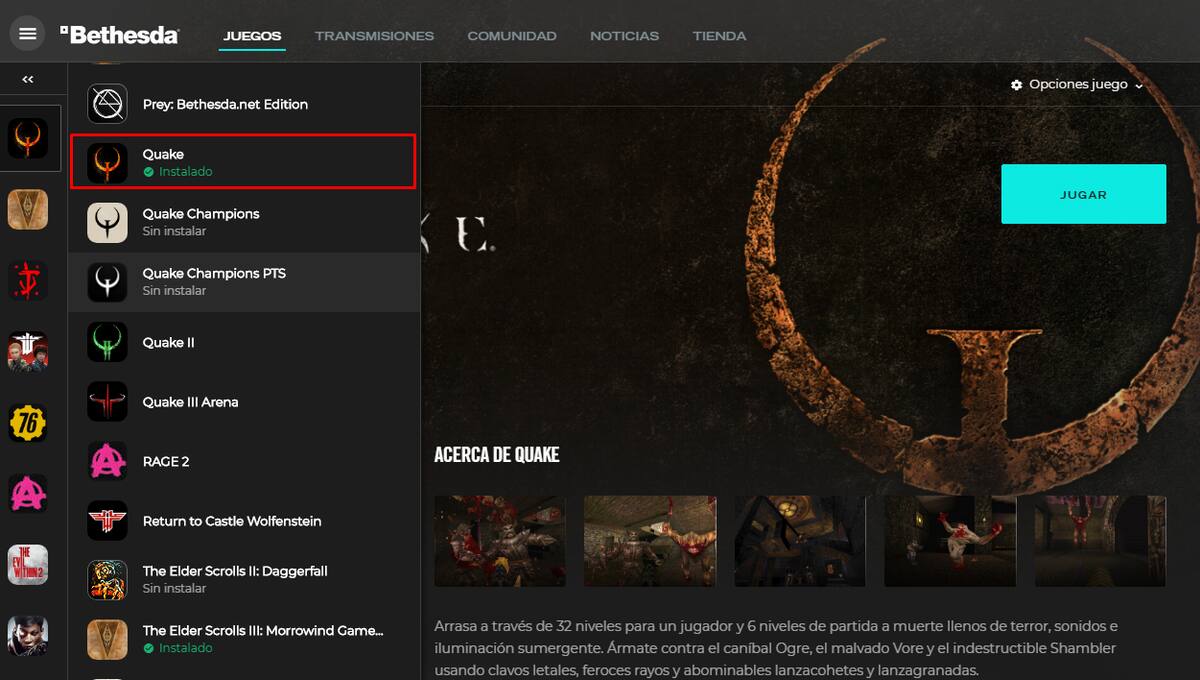Select Wolfenstein characters sidebar icon
This screenshot has height=680, width=1200.
tap(28, 351)
